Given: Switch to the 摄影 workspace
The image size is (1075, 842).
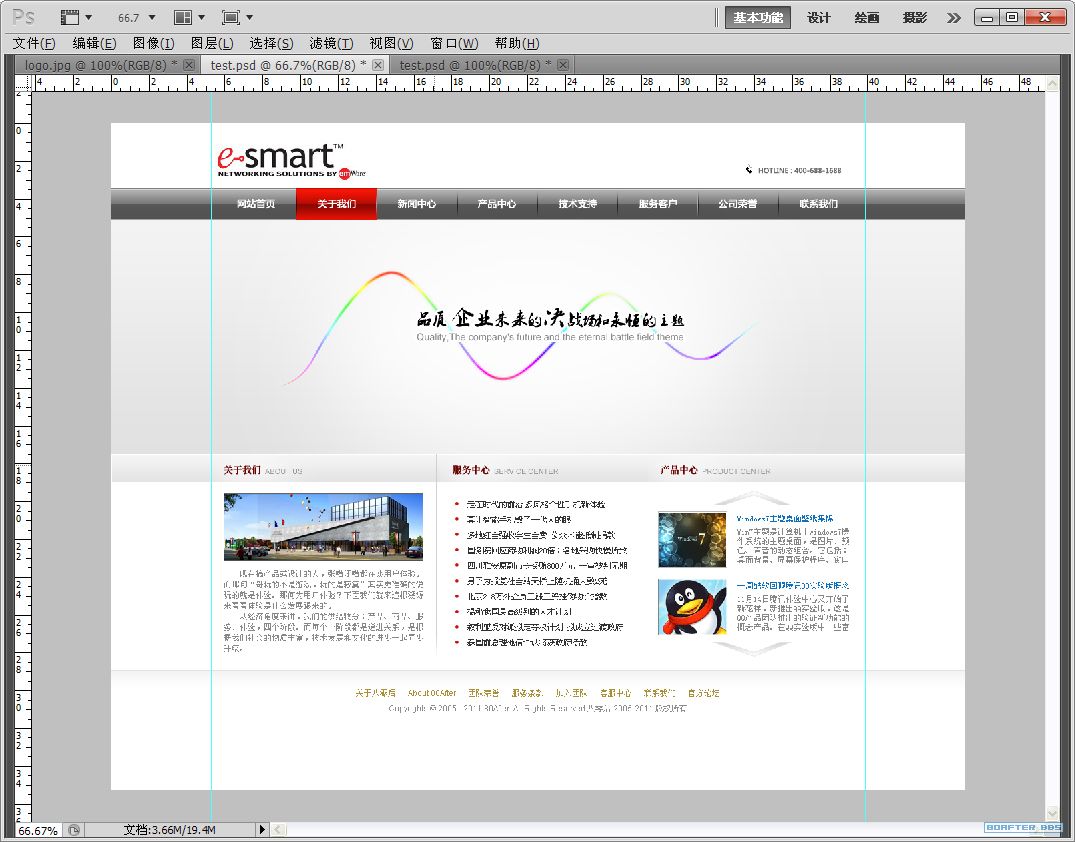Looking at the screenshot, I should [915, 18].
